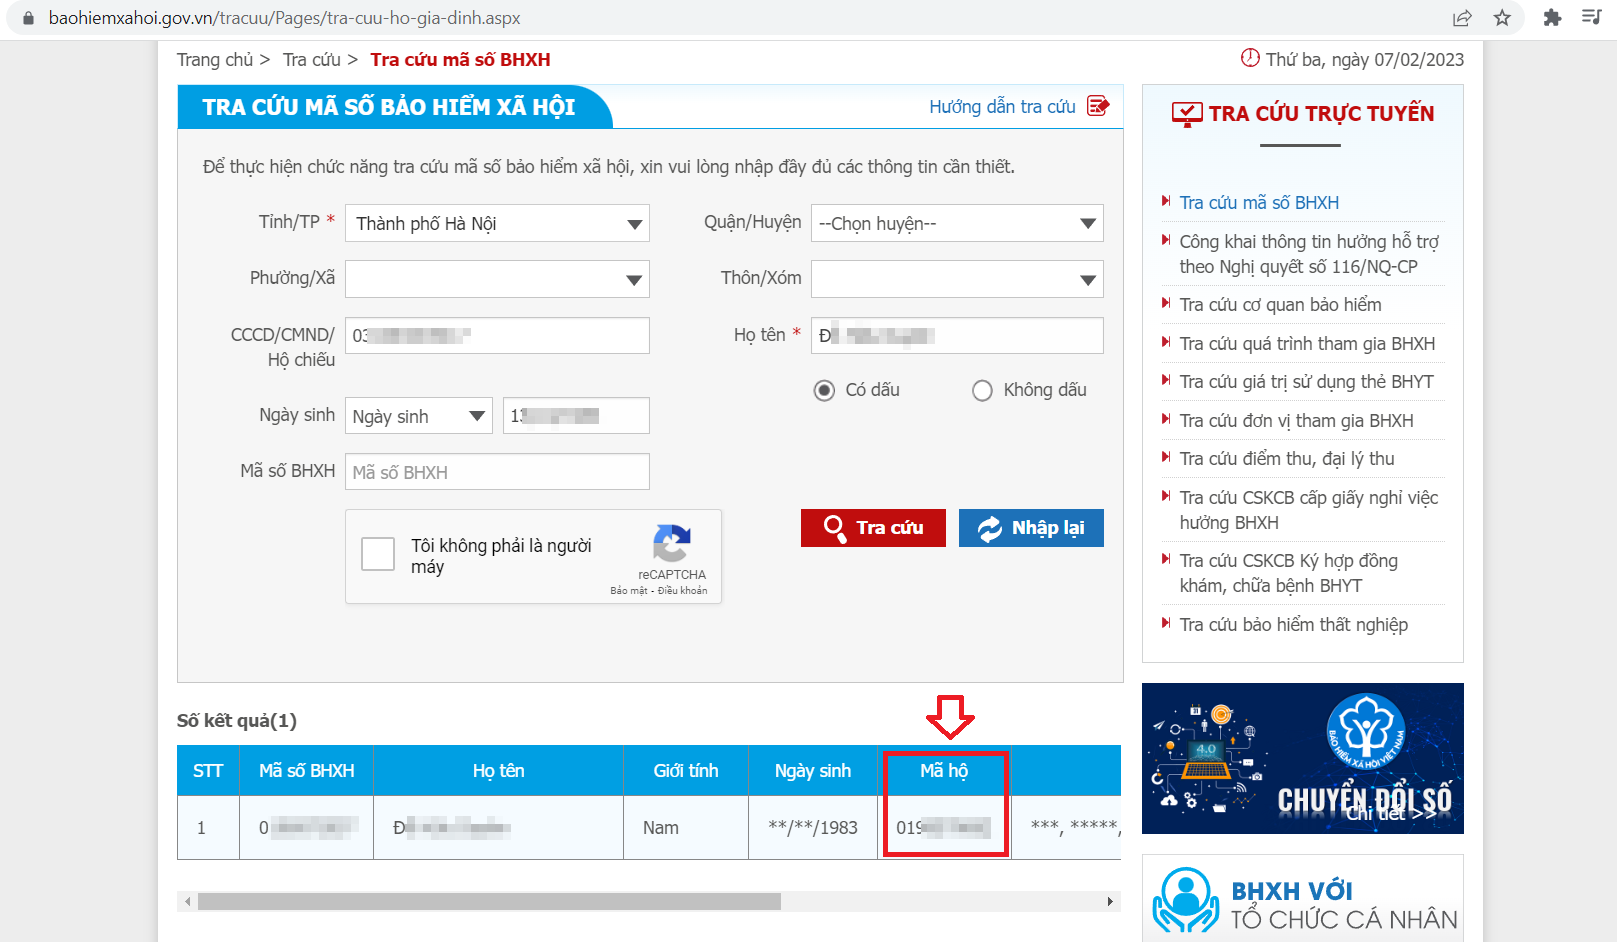Click the results table horizontal scrollbar thumb
The width and height of the screenshot is (1617, 942).
coord(489,902)
